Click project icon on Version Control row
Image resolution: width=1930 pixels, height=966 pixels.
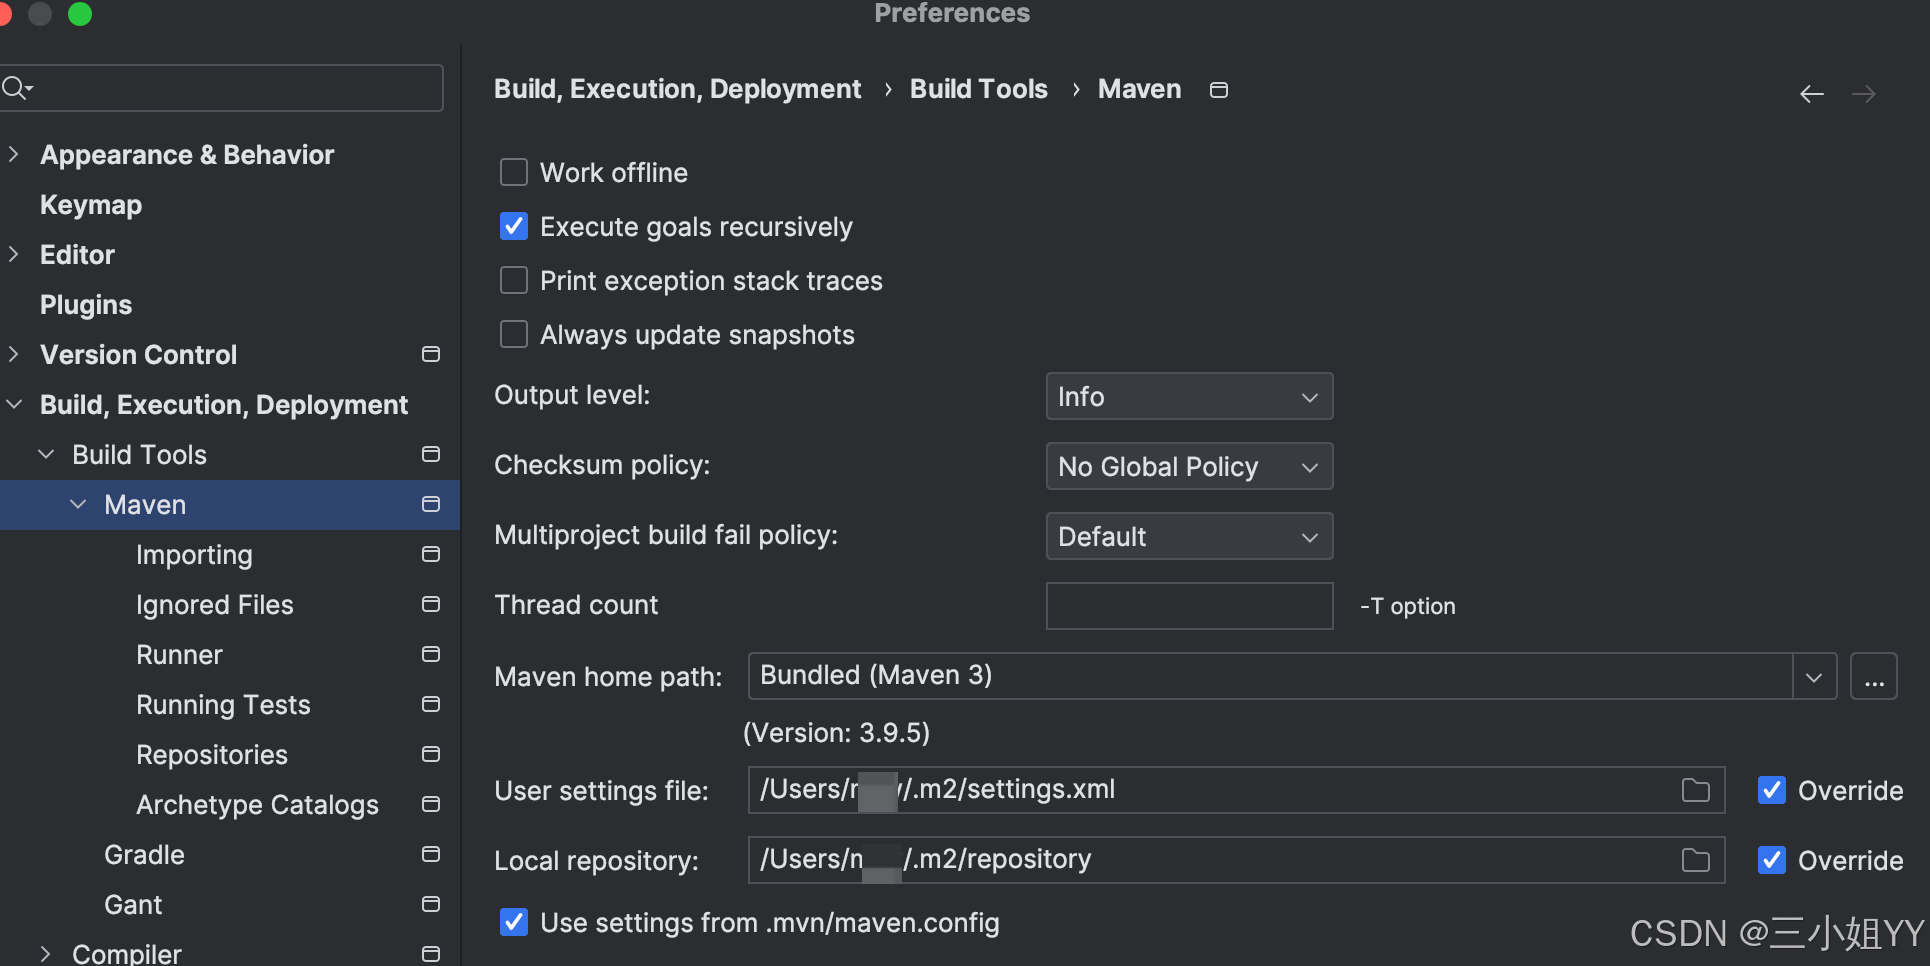click(x=431, y=354)
